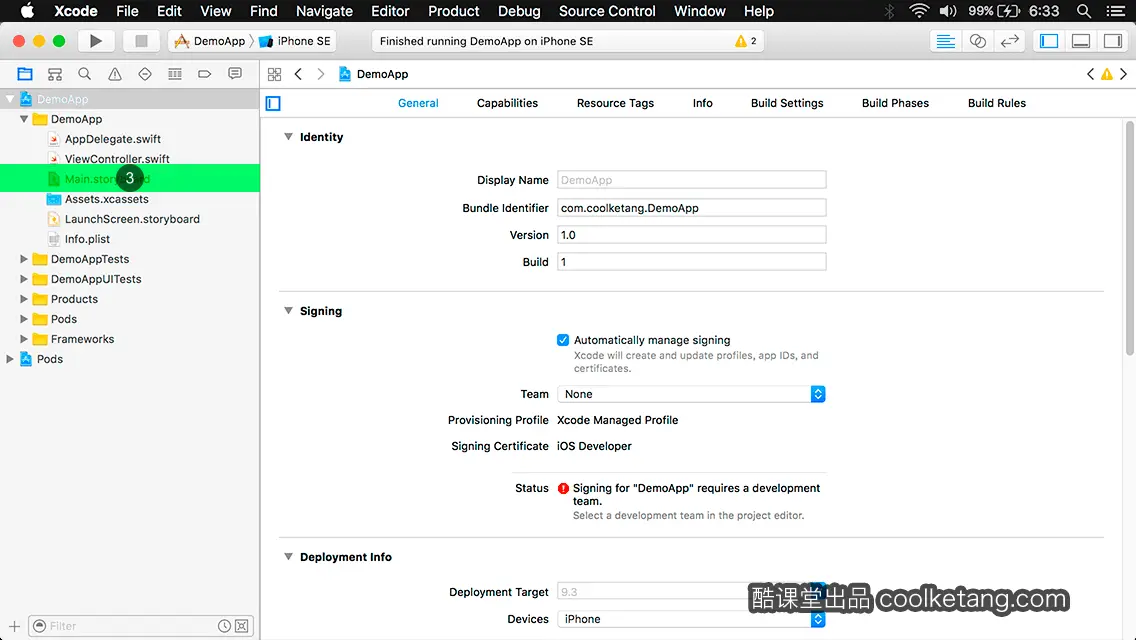Image resolution: width=1136 pixels, height=640 pixels.
Task: Show the Assistant editor
Action: [x=977, y=41]
